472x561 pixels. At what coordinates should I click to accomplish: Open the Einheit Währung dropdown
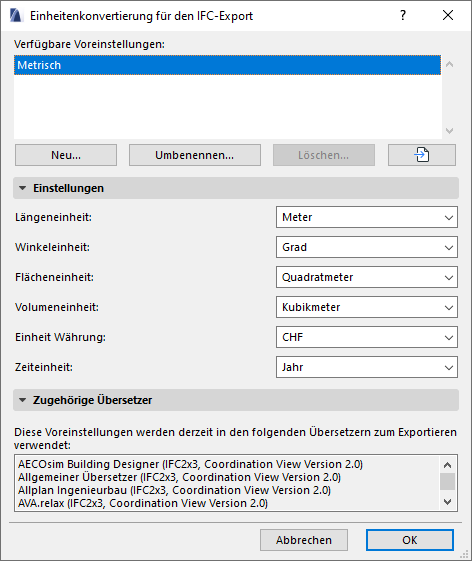click(367, 337)
